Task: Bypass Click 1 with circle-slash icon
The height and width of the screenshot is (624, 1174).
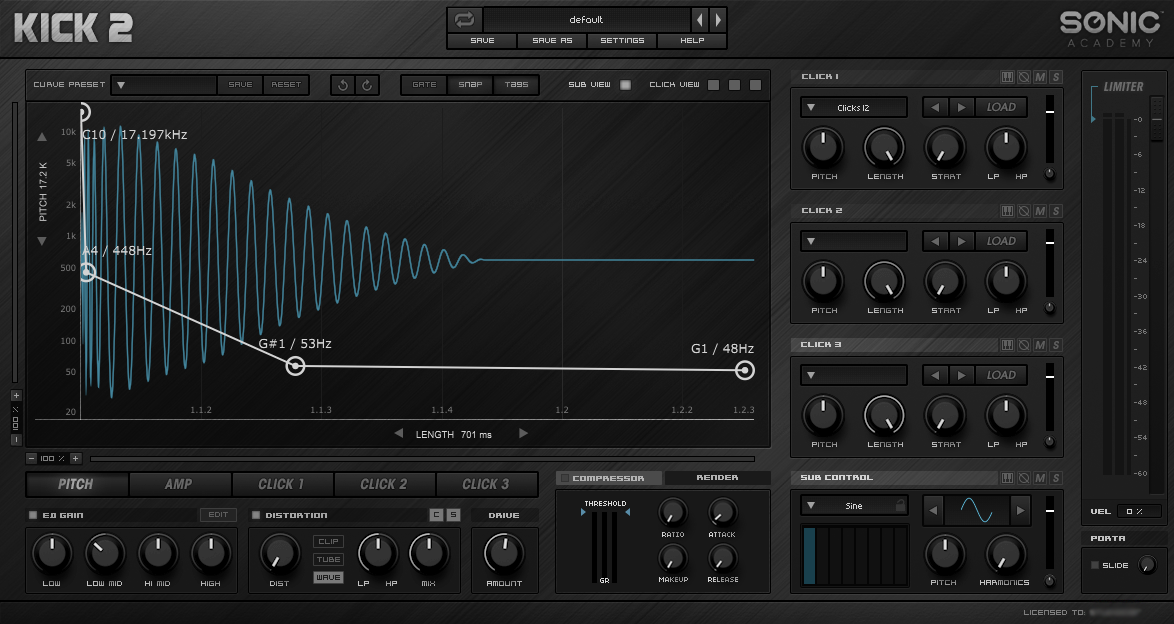Action: coord(1024,77)
